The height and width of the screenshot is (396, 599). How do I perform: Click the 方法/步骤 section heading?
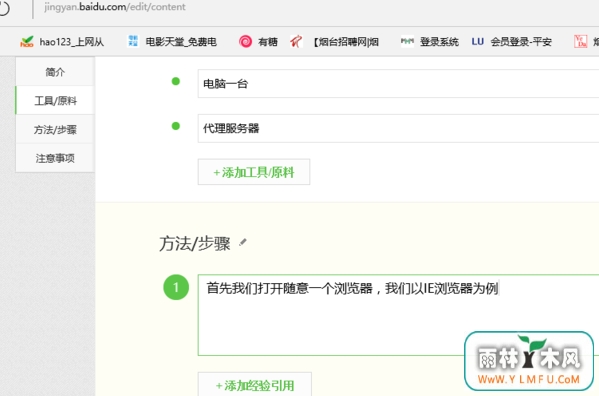(x=194, y=244)
